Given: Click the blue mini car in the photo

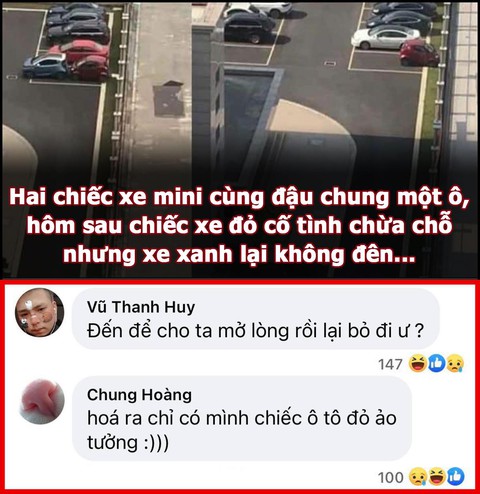Looking at the screenshot, I should pos(45,65).
